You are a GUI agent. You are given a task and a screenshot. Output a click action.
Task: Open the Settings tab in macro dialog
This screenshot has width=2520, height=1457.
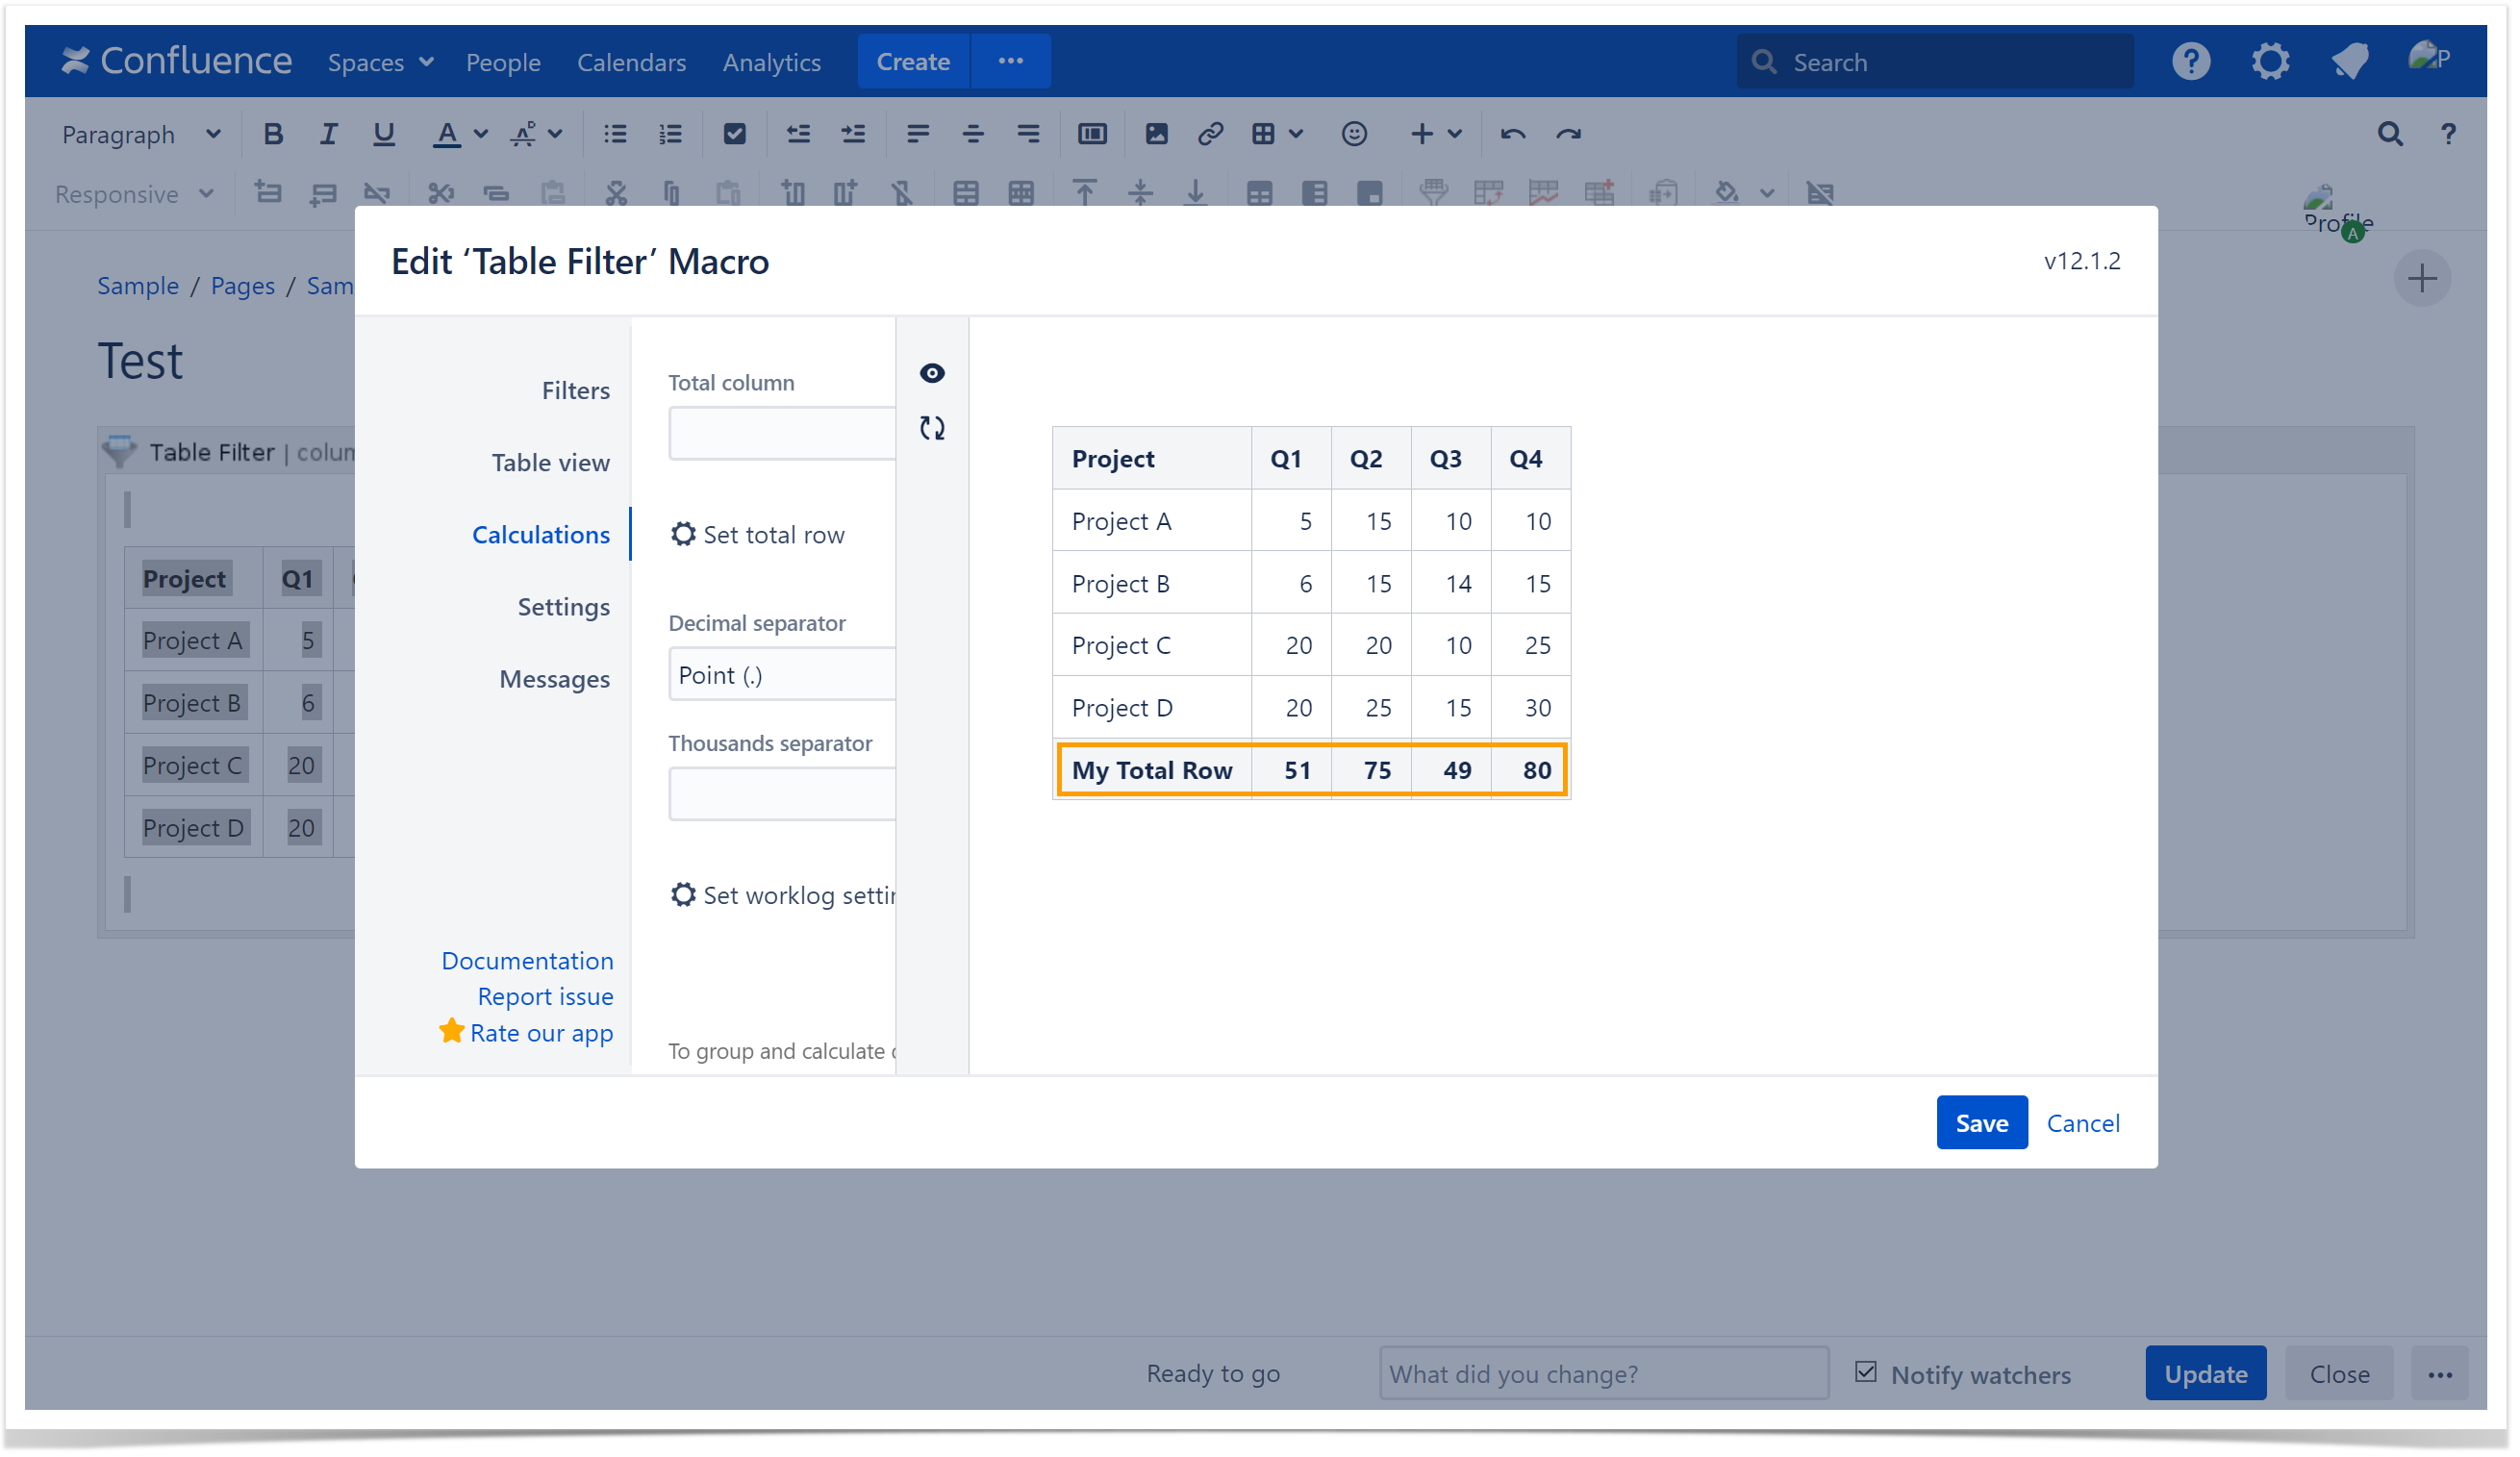(563, 607)
